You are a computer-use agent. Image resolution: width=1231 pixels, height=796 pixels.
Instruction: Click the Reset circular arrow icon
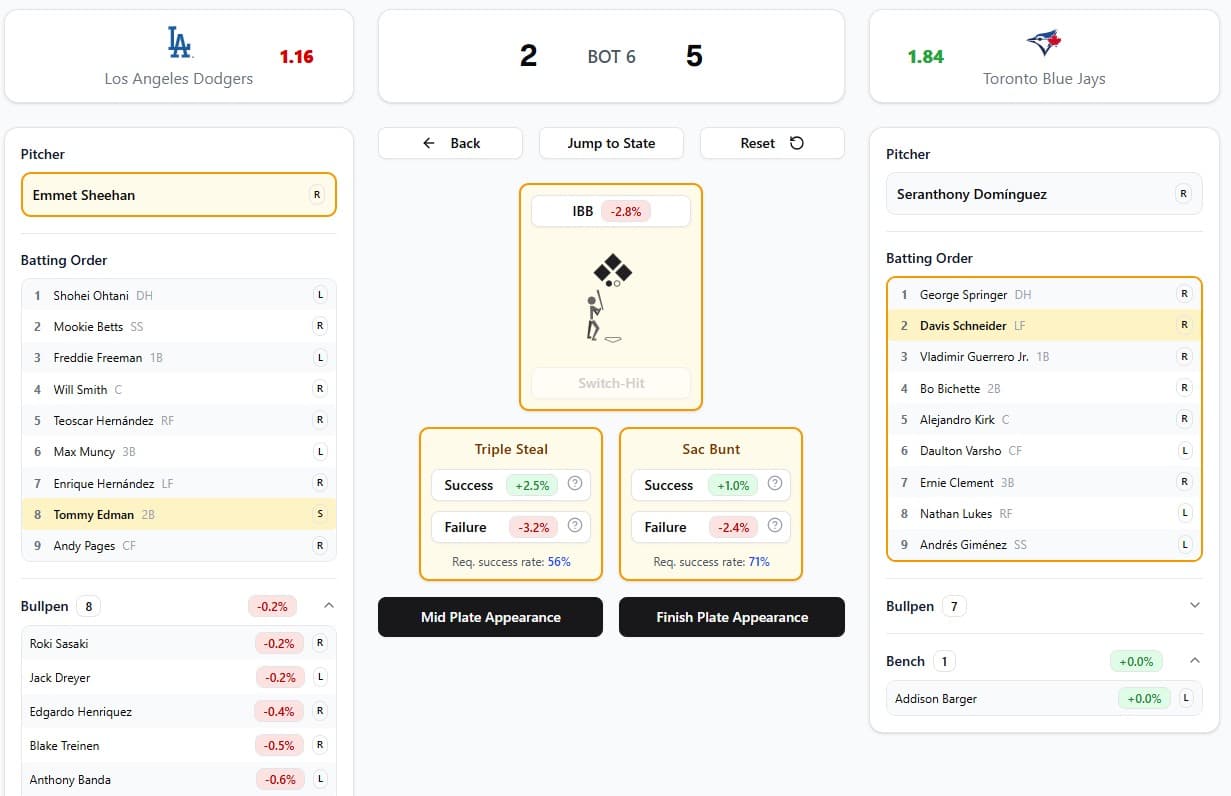point(797,143)
